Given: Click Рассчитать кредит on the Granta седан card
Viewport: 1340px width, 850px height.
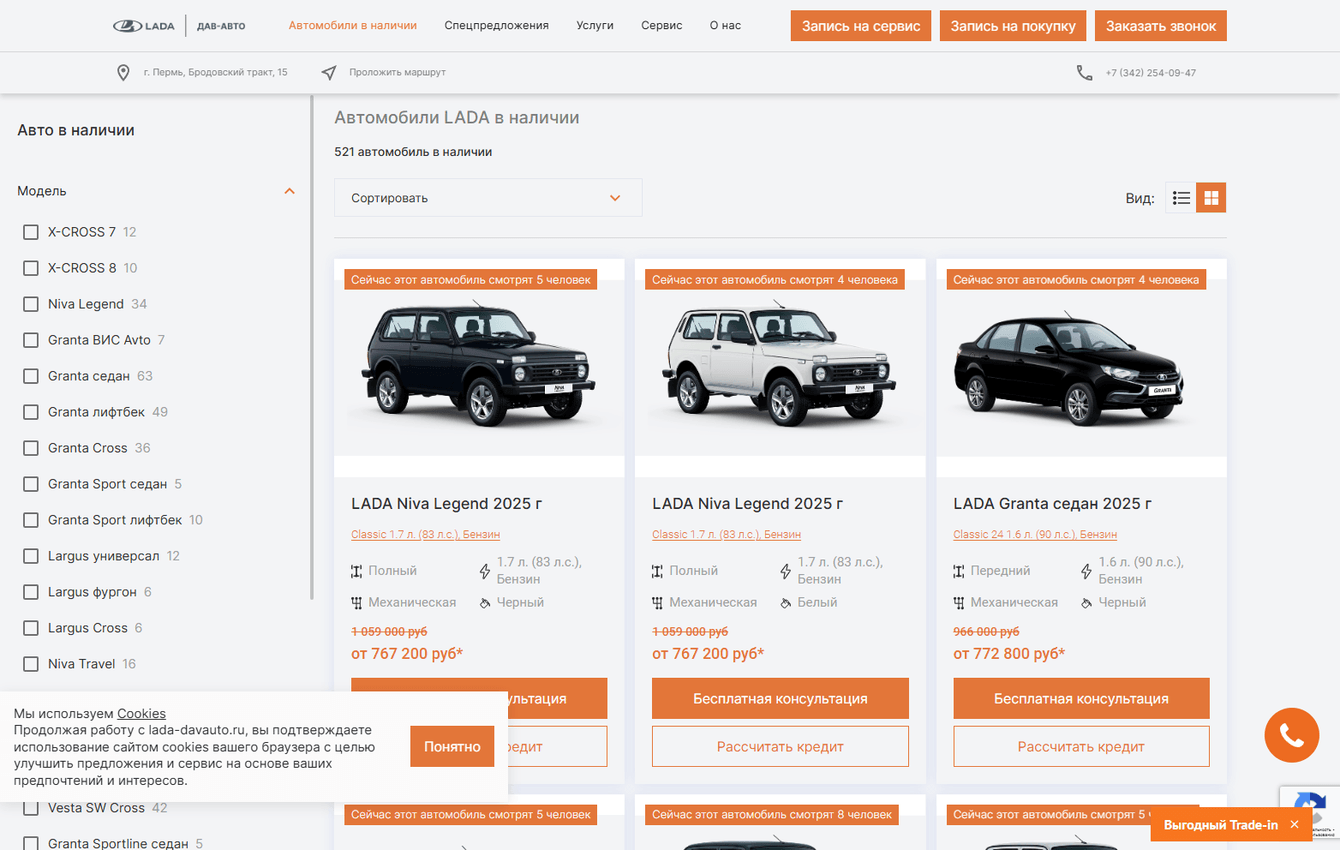Looking at the screenshot, I should tap(1081, 747).
